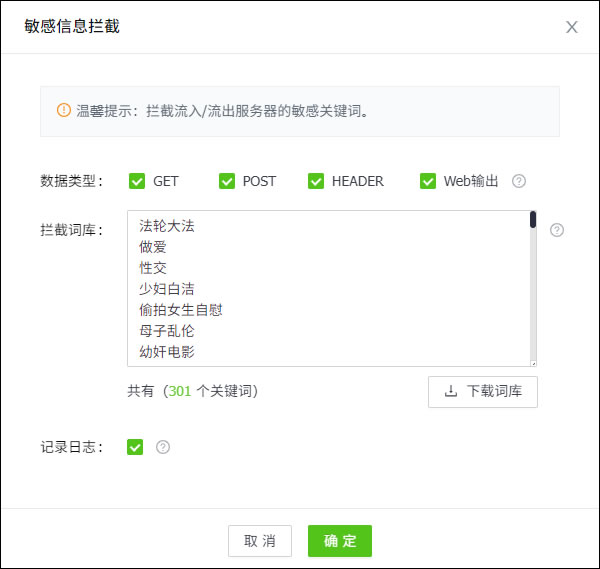The width and height of the screenshot is (600, 569).
Task: Toggle the Web输出 checkbox
Action: coord(428,181)
